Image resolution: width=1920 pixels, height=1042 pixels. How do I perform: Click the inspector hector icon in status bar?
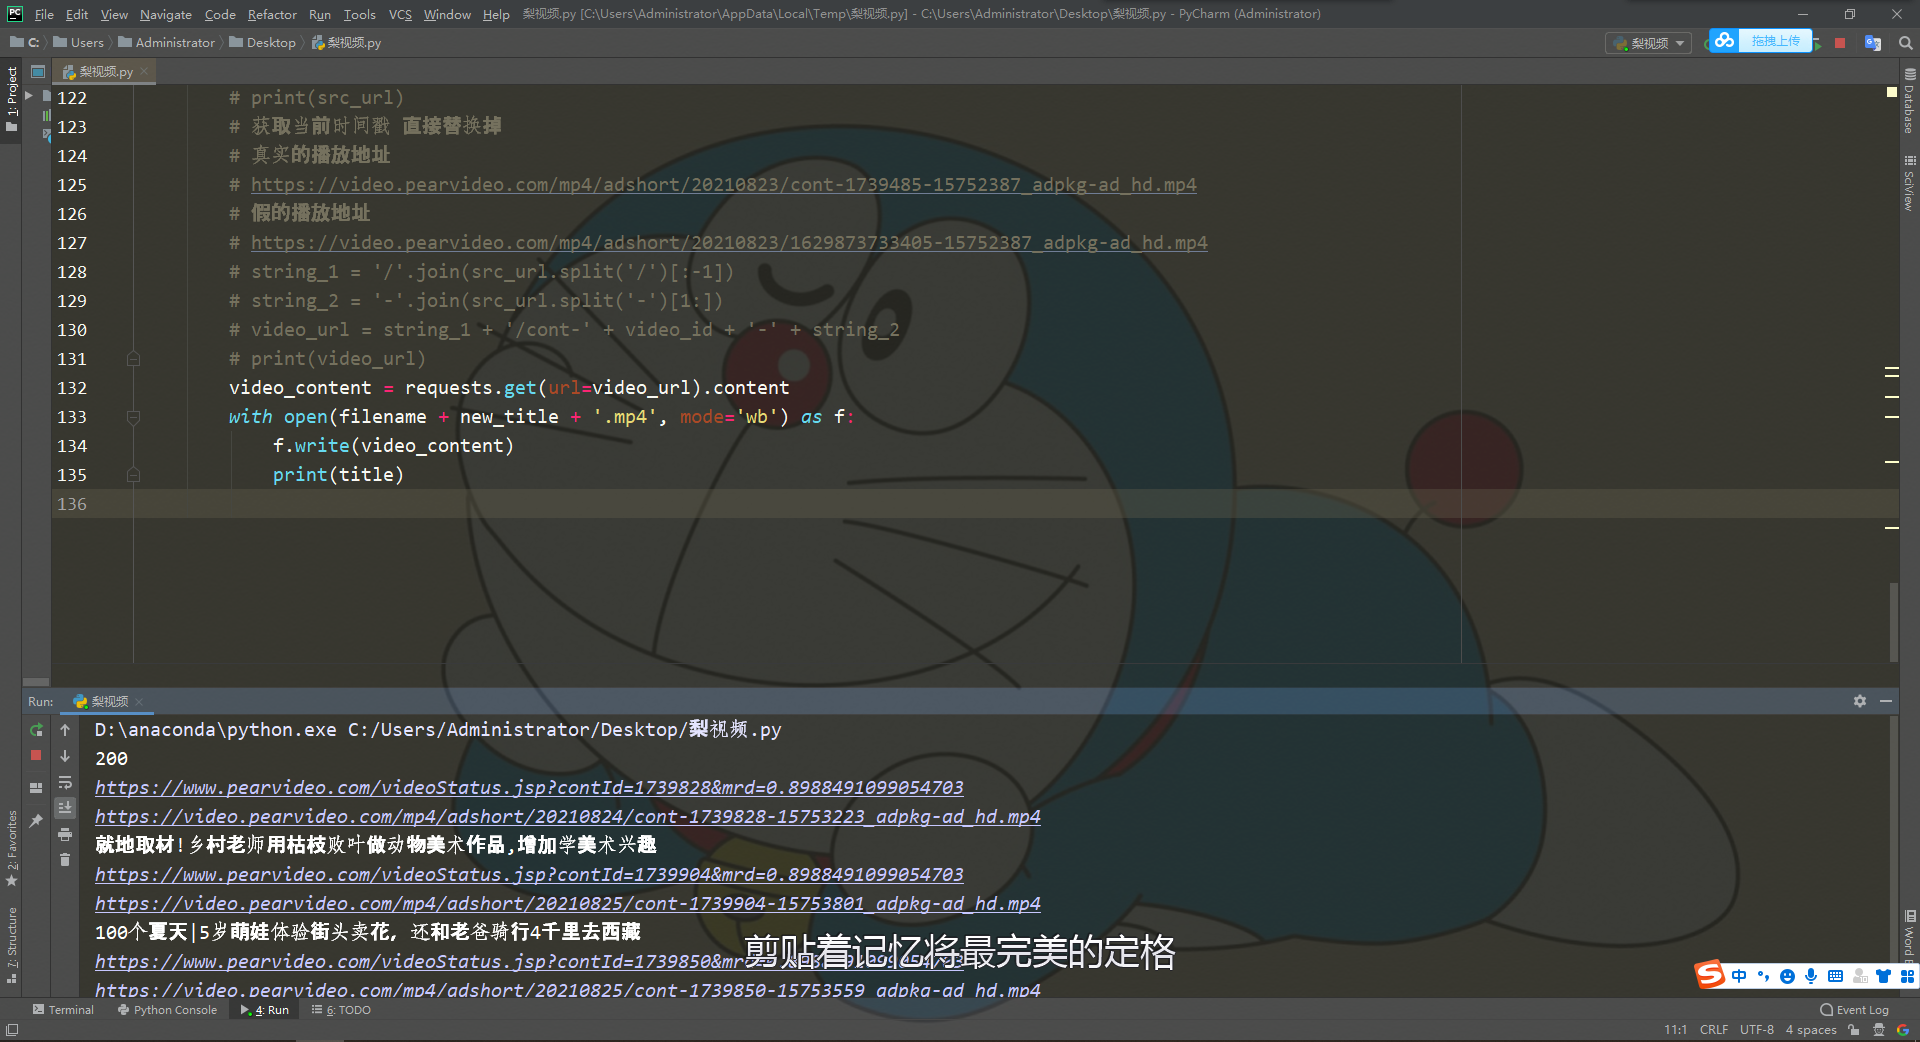coord(1879,1030)
